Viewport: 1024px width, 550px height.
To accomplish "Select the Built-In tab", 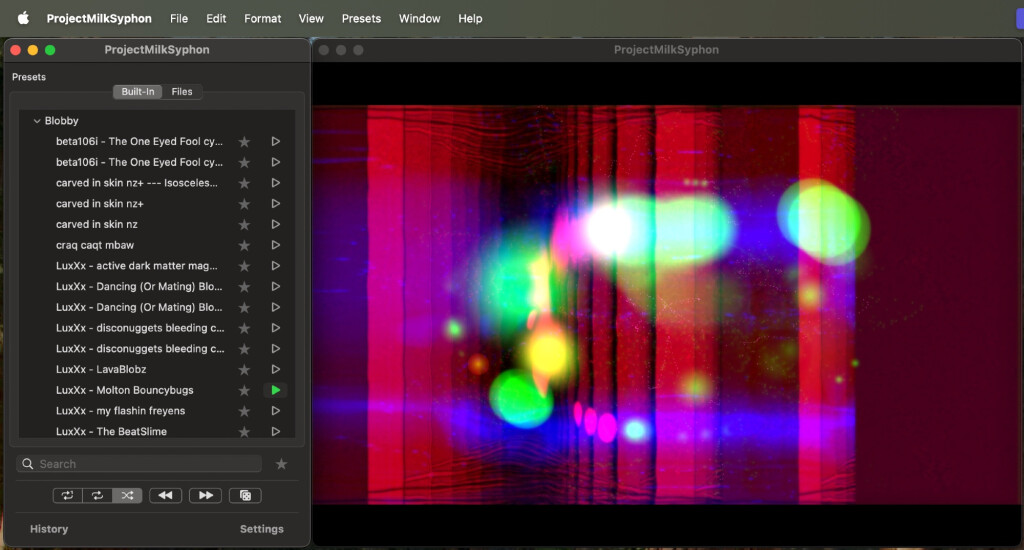I will click(138, 92).
